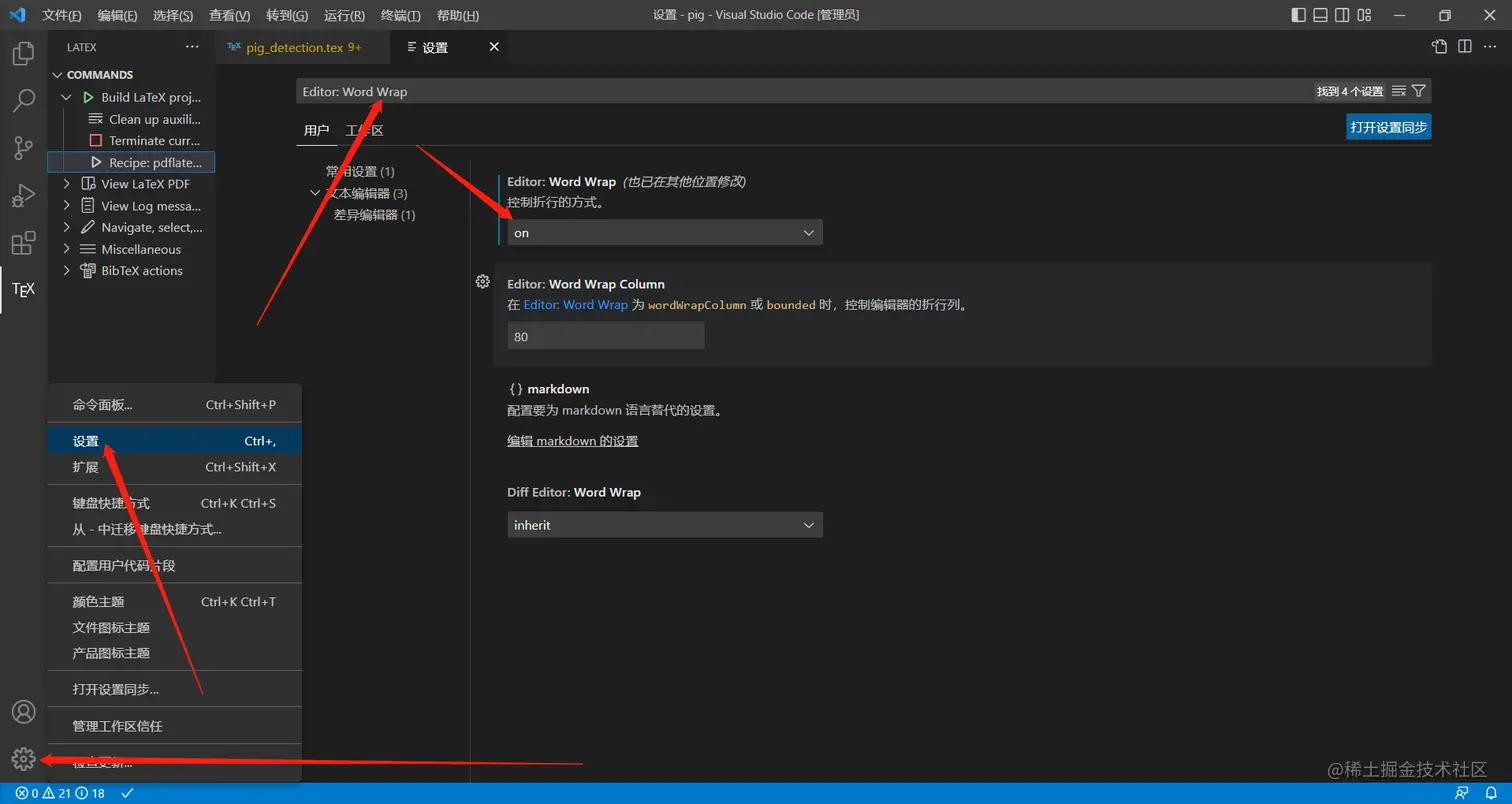Click Recipe: pdflatex item

tap(131, 162)
